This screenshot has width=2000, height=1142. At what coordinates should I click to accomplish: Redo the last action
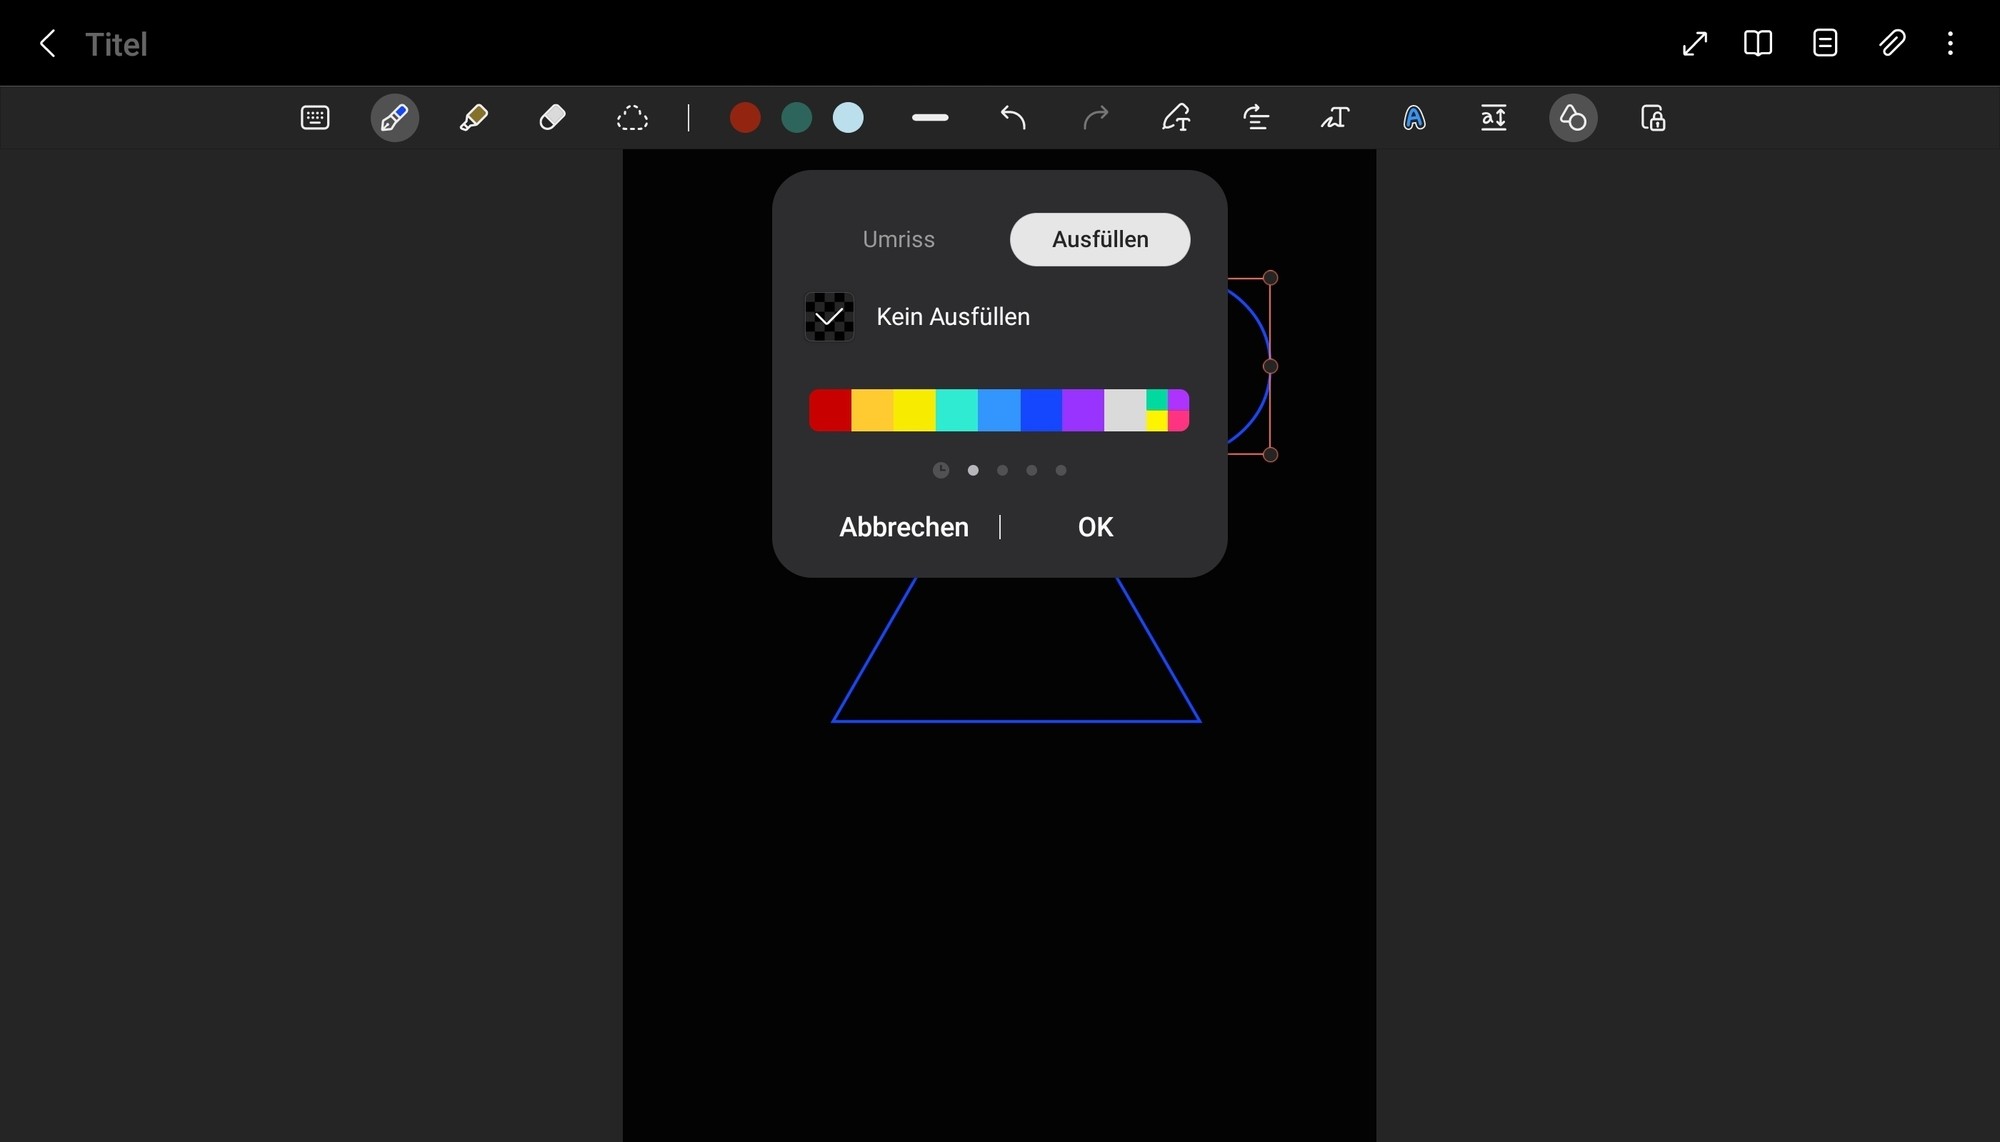tap(1096, 118)
